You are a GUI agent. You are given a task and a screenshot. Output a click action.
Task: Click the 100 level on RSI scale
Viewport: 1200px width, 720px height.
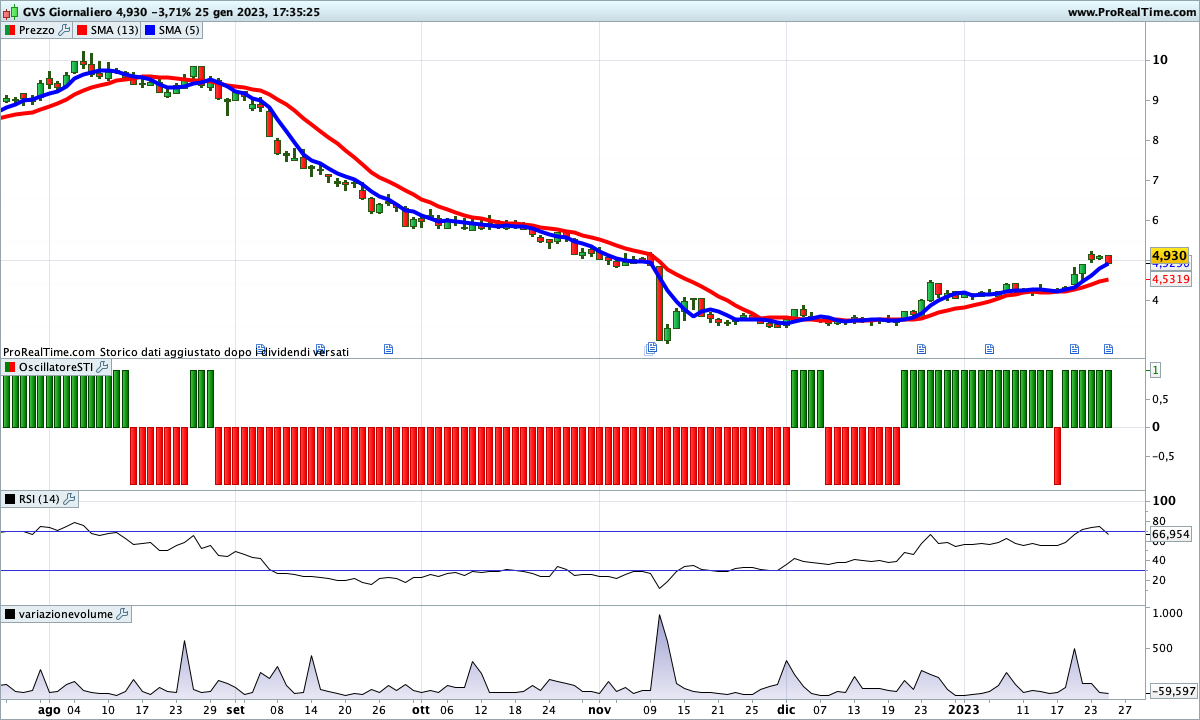pos(1163,501)
